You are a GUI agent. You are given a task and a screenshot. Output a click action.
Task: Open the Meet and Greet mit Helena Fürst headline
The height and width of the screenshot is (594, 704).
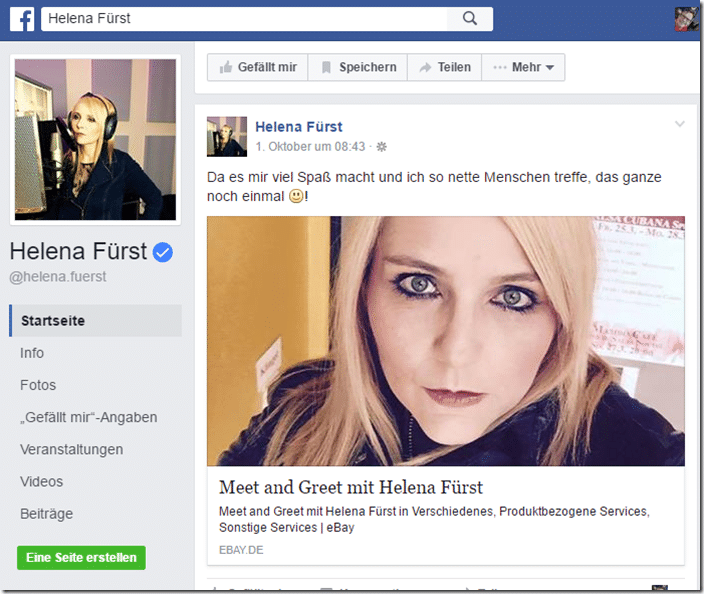351,488
